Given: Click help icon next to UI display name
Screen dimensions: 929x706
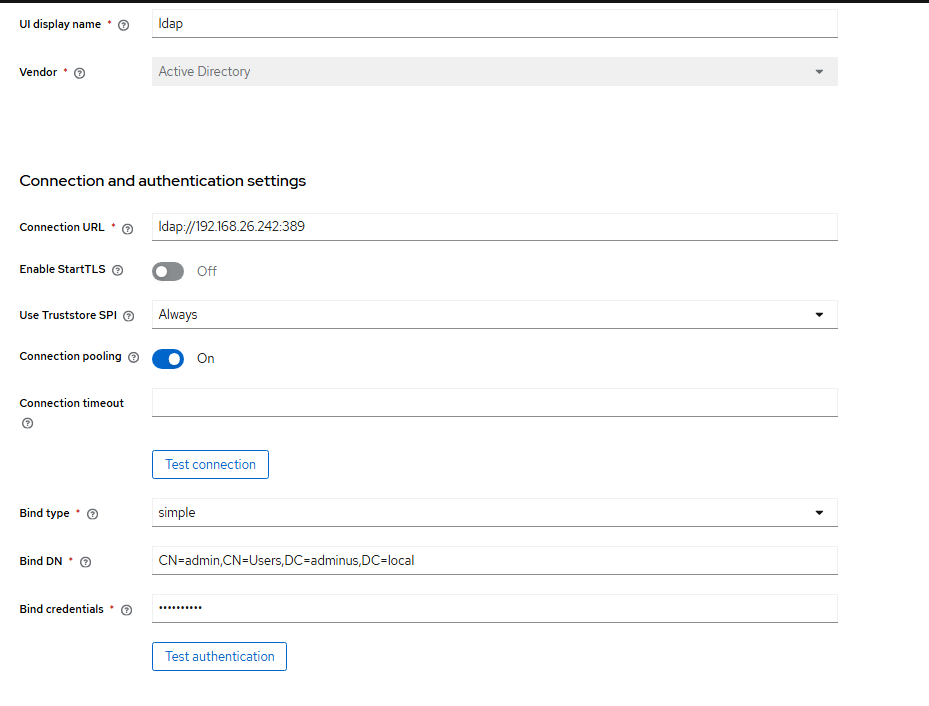Looking at the screenshot, I should (x=124, y=25).
